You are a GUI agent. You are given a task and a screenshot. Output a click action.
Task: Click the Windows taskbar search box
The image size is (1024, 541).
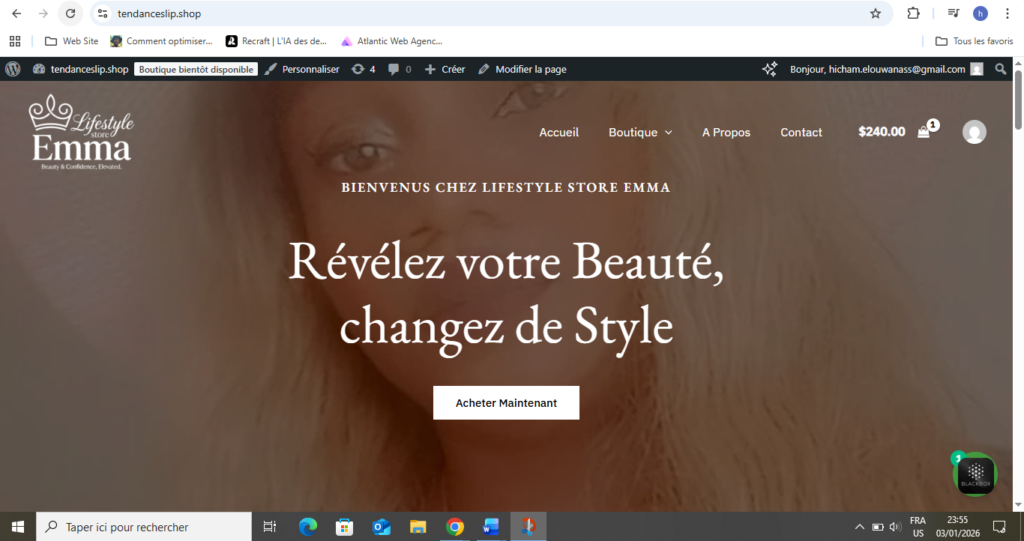(x=144, y=526)
